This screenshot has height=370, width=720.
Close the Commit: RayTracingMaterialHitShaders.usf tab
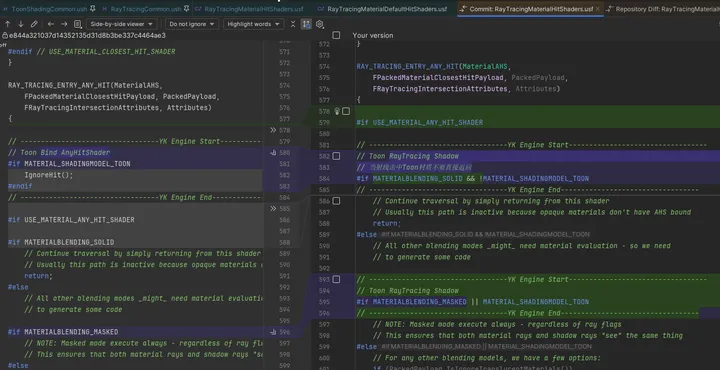pos(597,9)
